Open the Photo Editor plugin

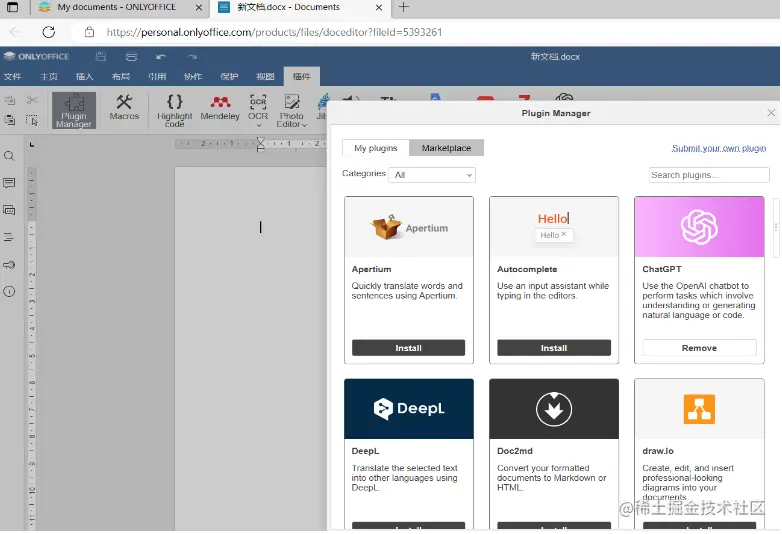[x=292, y=111]
